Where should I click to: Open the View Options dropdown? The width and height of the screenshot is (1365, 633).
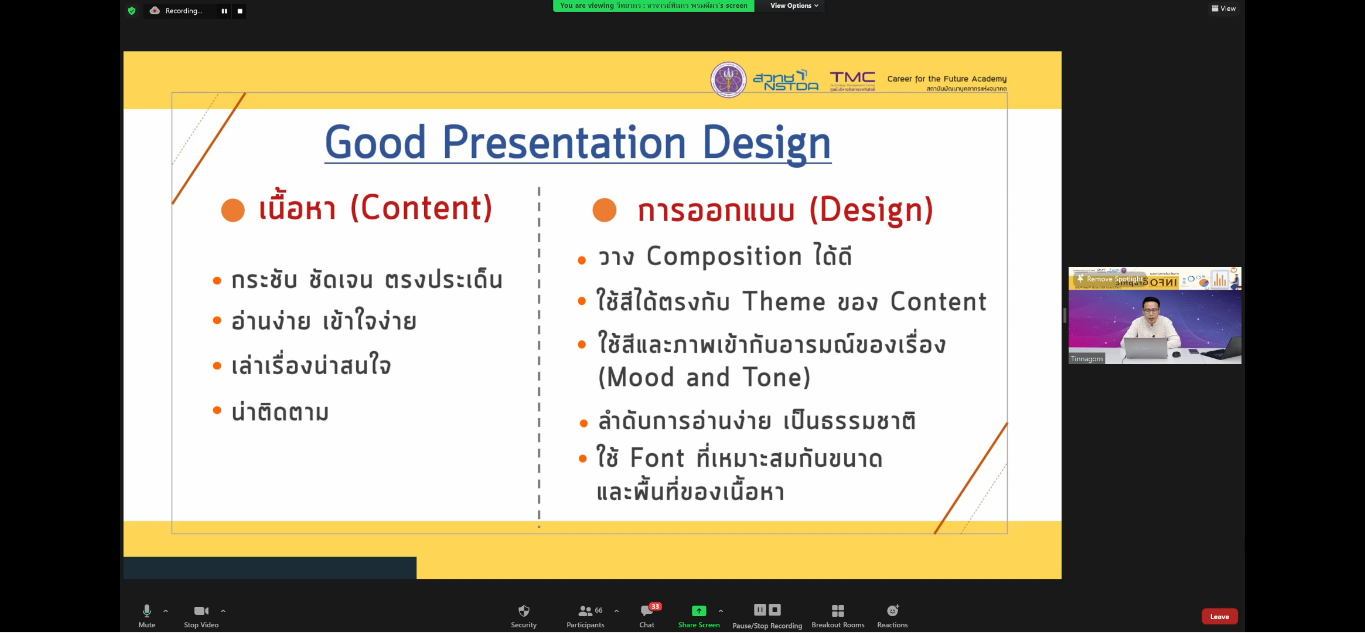(x=794, y=6)
